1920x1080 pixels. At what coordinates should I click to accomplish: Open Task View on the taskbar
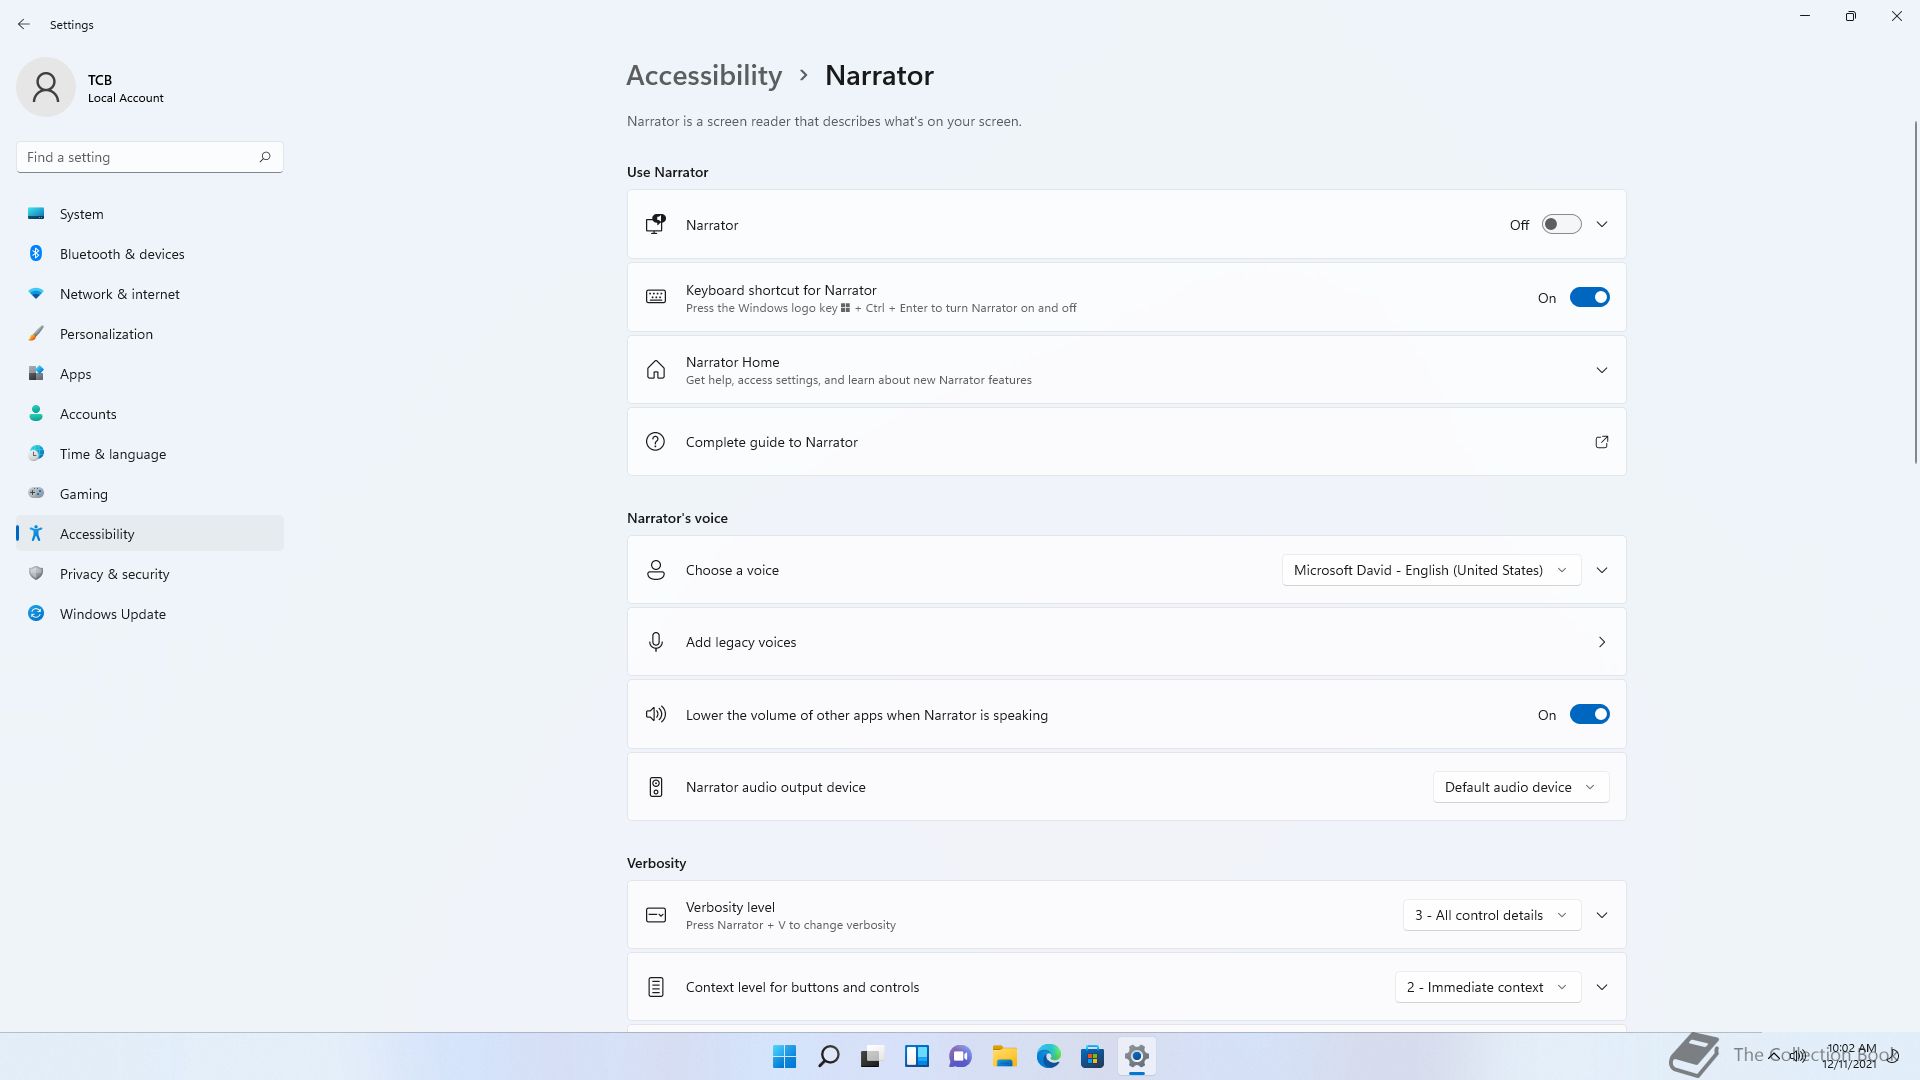click(x=872, y=1056)
